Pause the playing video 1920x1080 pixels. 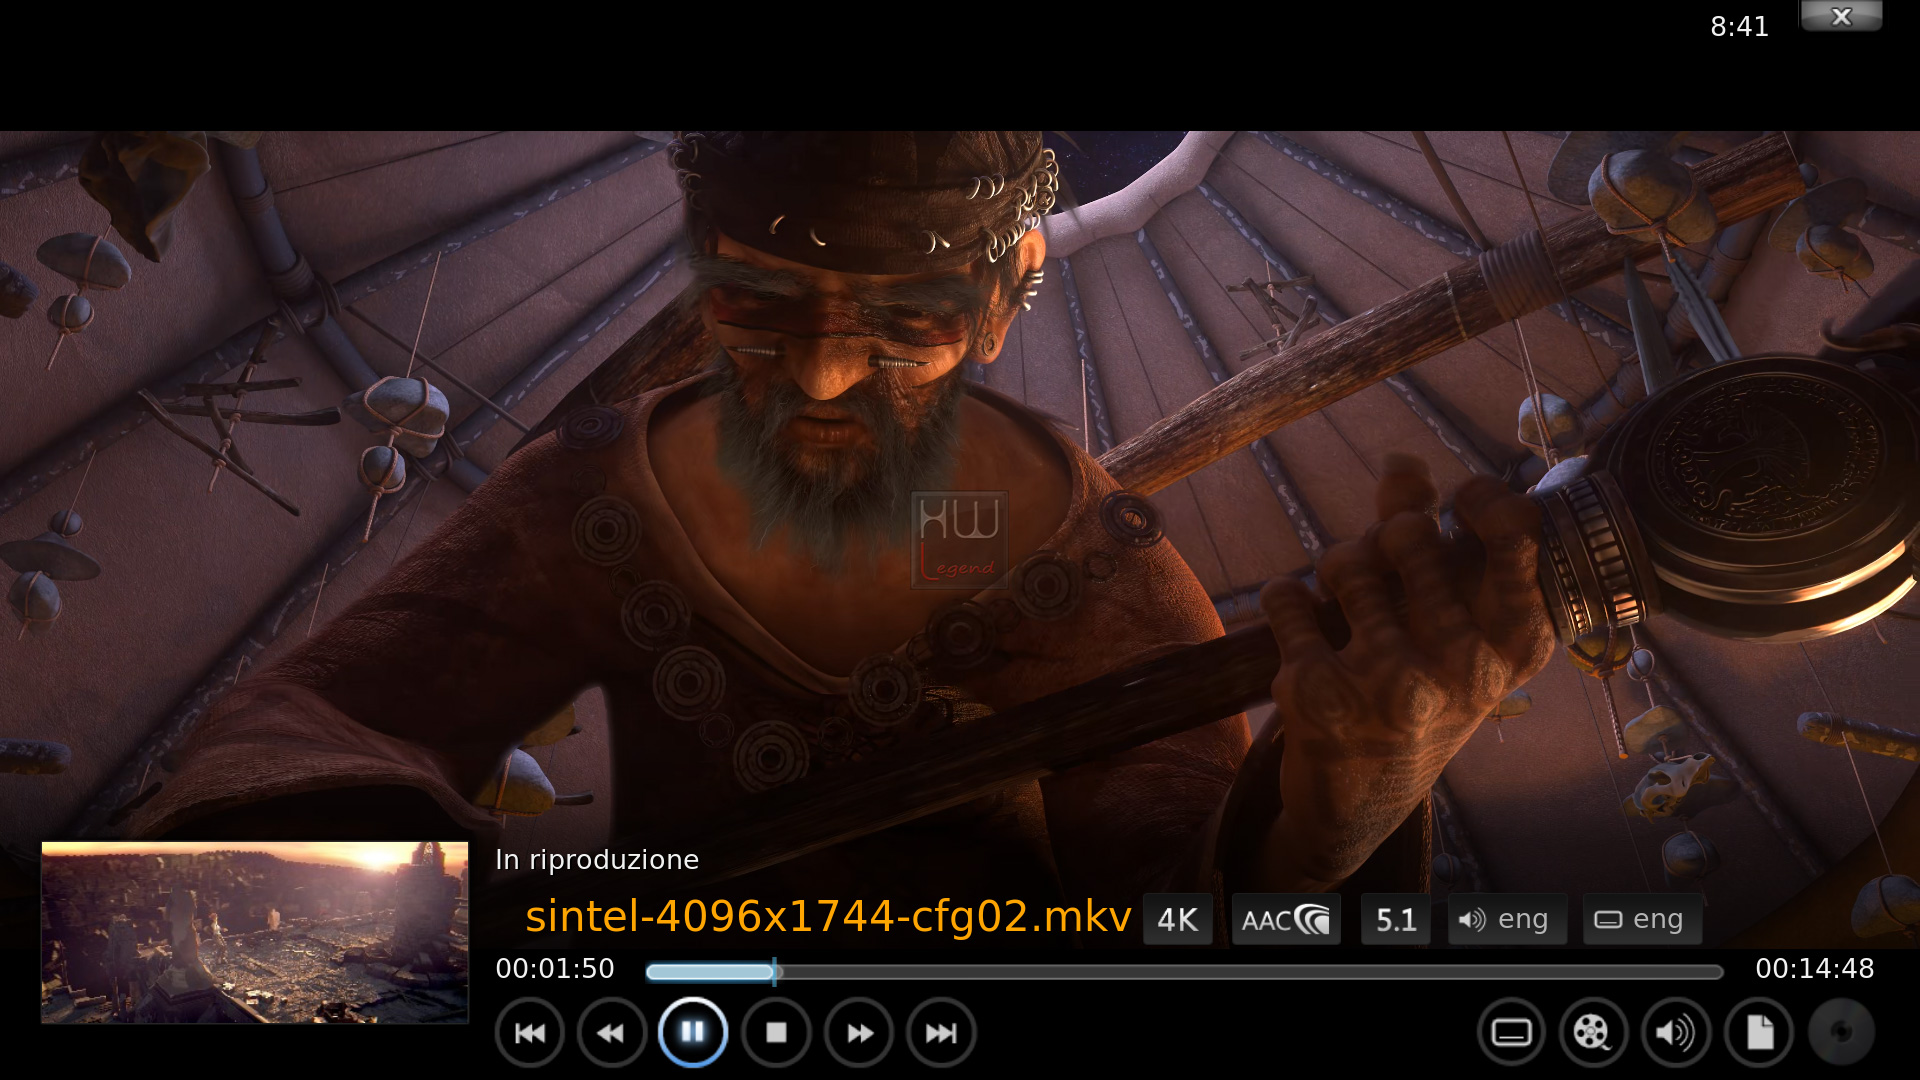693,1032
